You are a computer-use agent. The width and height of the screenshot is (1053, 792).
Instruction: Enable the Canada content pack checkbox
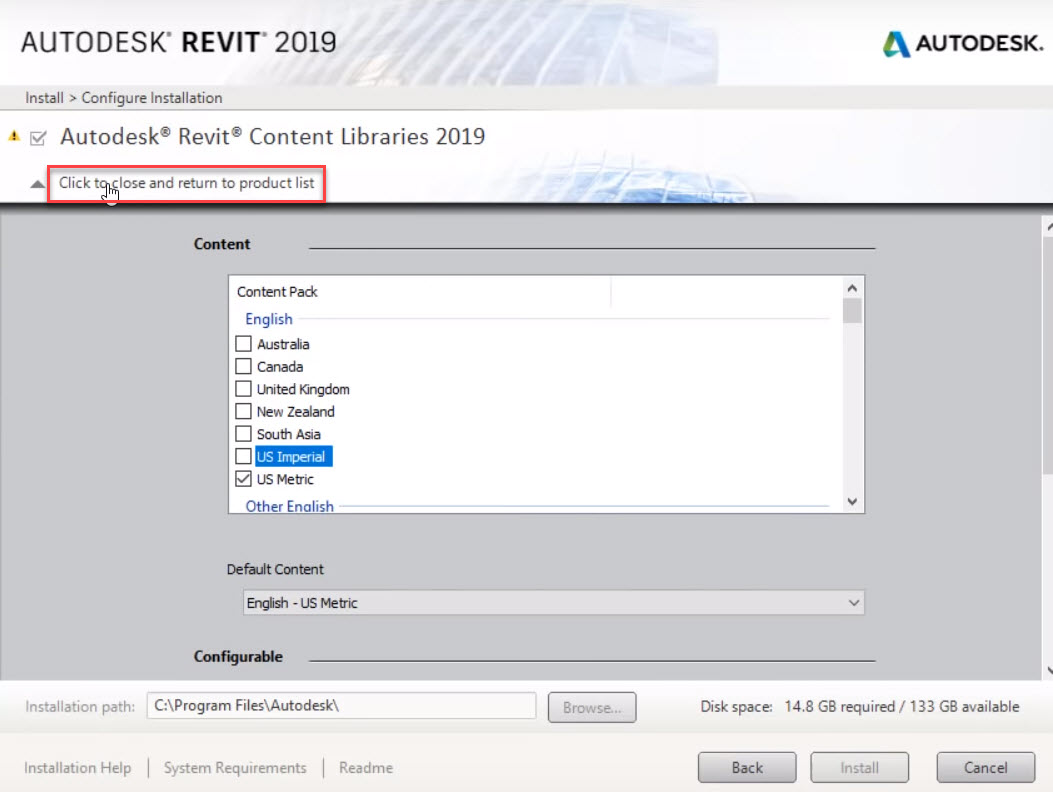244,367
